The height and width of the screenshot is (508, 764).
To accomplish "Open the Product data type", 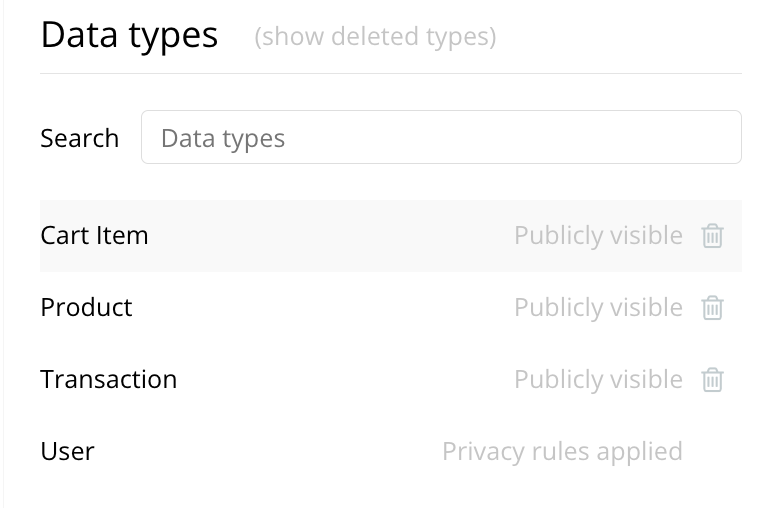I will point(86,308).
